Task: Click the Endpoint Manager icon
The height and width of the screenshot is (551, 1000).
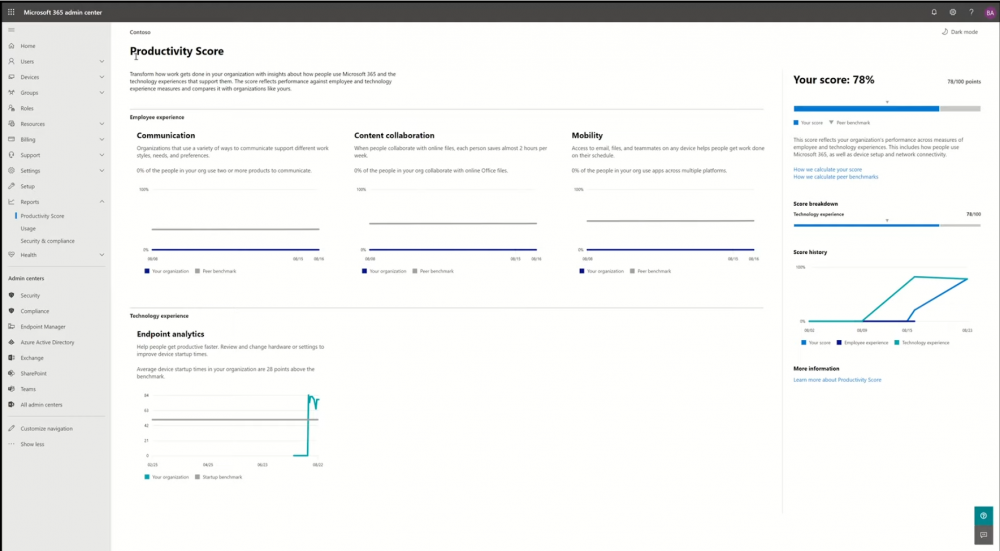Action: tap(11, 327)
